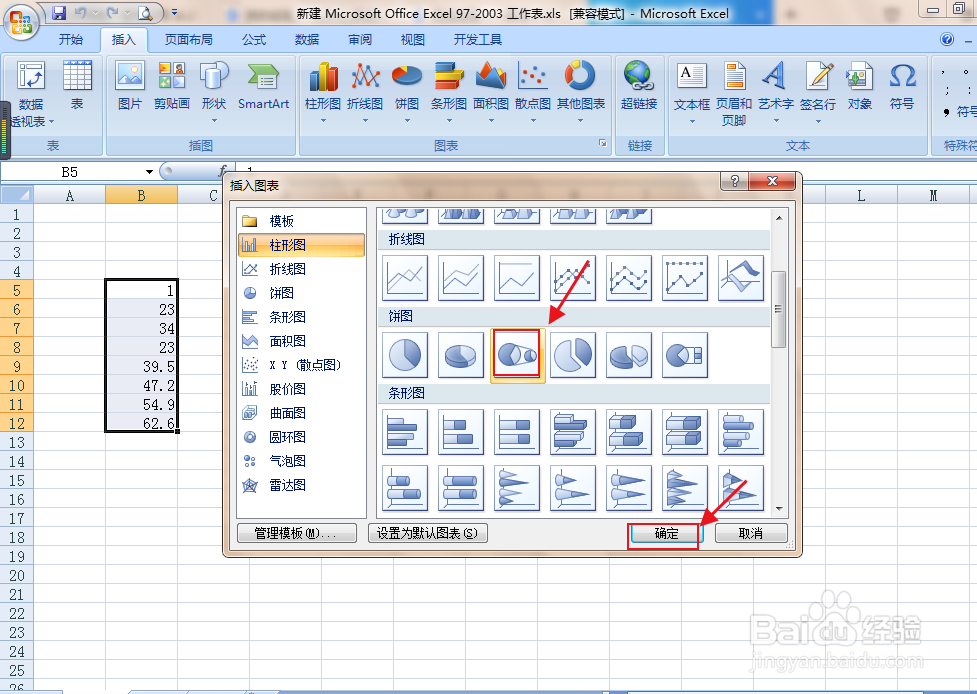Open the other charts (其他图表) ribbon button

581,92
